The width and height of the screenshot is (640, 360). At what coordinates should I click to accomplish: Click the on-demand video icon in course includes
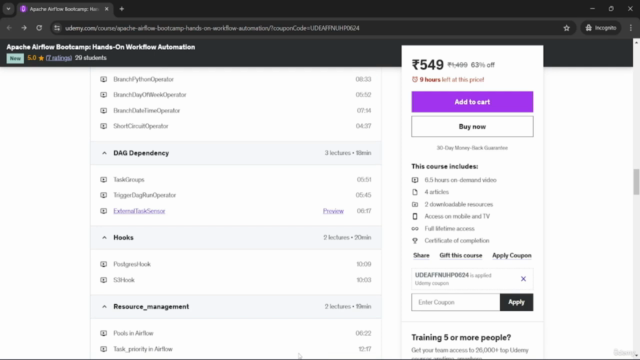[x=415, y=180]
